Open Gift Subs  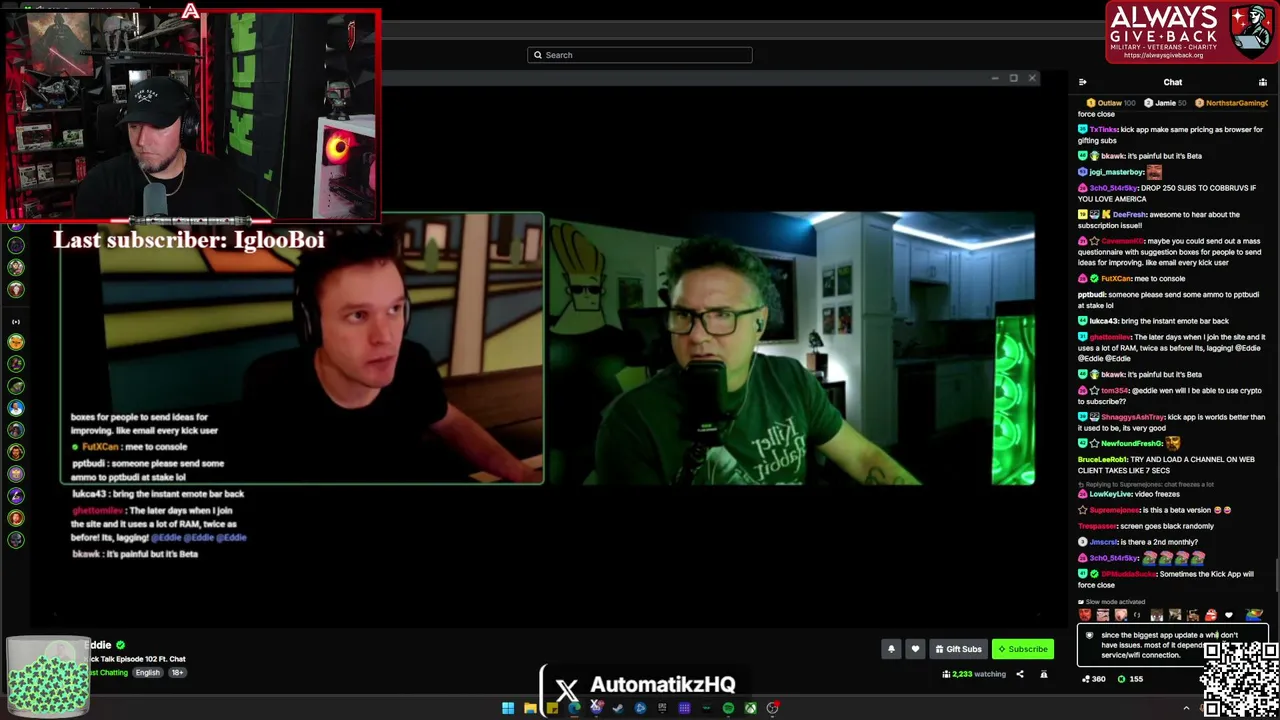958,649
